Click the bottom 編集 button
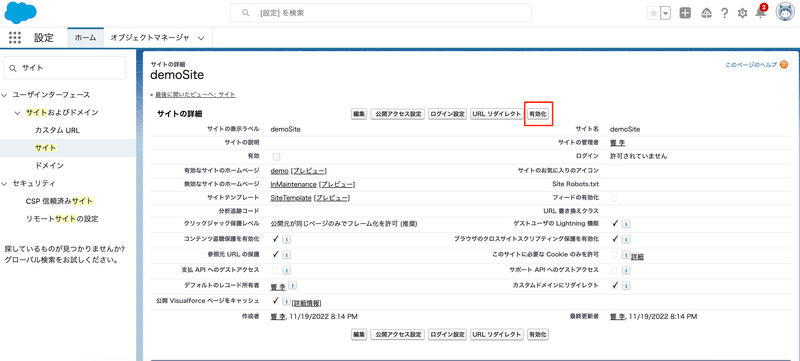 pos(359,334)
